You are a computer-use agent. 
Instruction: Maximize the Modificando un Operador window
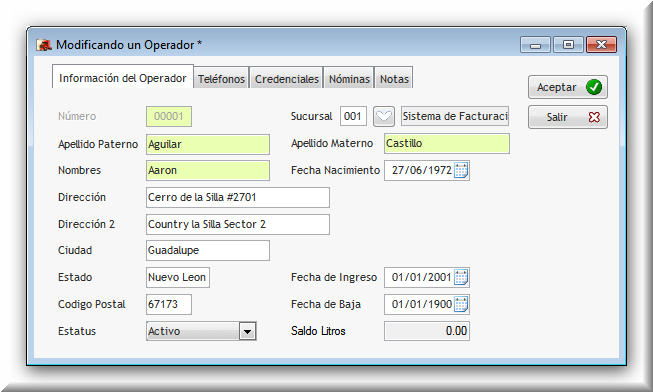[568, 45]
